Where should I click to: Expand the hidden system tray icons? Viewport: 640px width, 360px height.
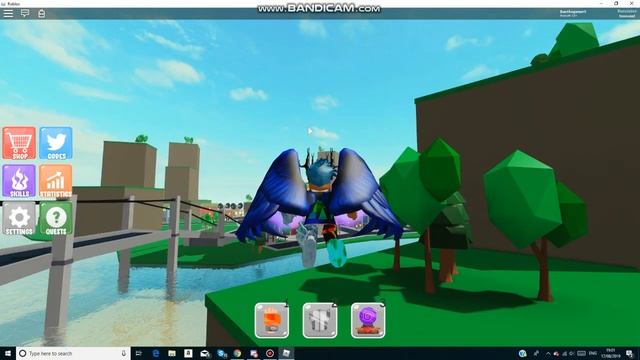tap(548, 353)
